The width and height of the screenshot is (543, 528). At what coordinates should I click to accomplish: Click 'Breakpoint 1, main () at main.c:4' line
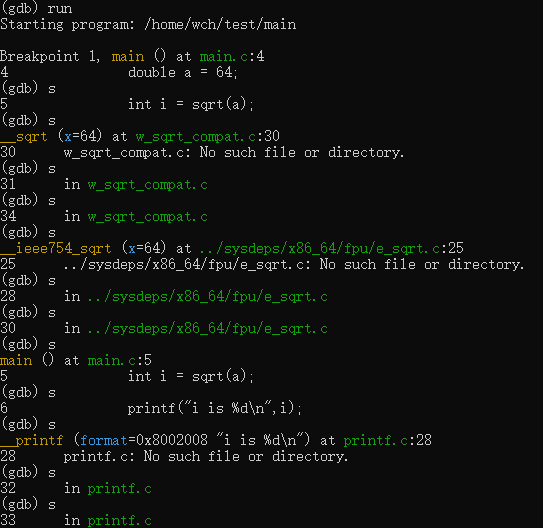(132, 56)
